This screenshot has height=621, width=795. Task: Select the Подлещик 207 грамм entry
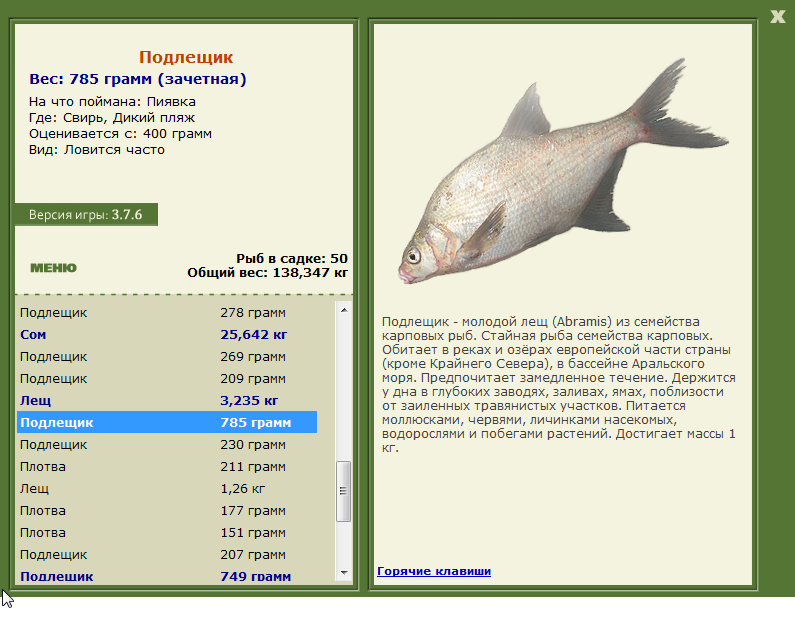click(167, 555)
